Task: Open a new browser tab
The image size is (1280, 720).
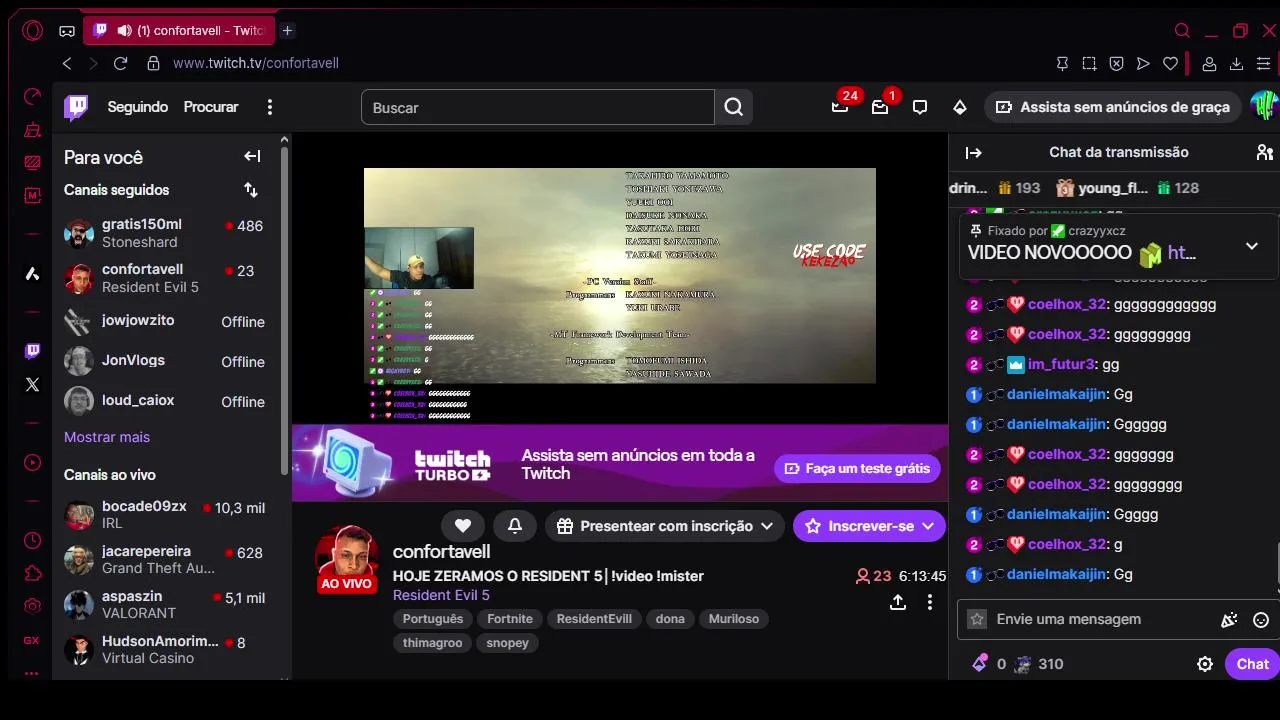Action: pos(287,31)
